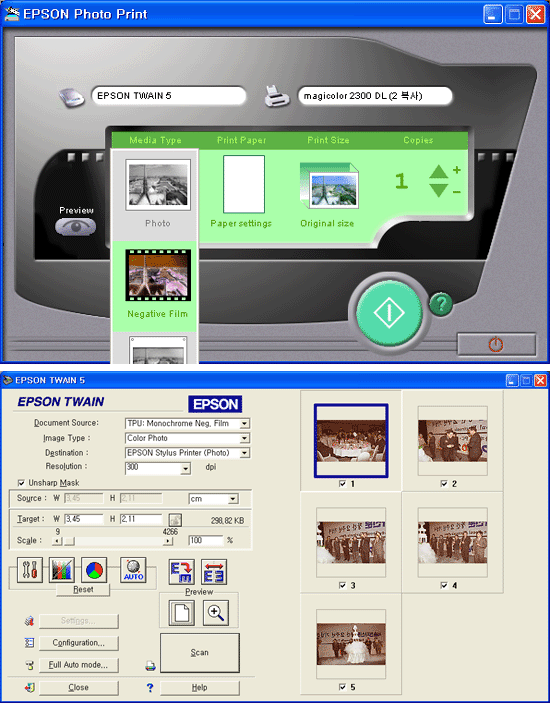Image resolution: width=550 pixels, height=705 pixels.
Task: Start printing with the green diamond button
Action: click(389, 312)
